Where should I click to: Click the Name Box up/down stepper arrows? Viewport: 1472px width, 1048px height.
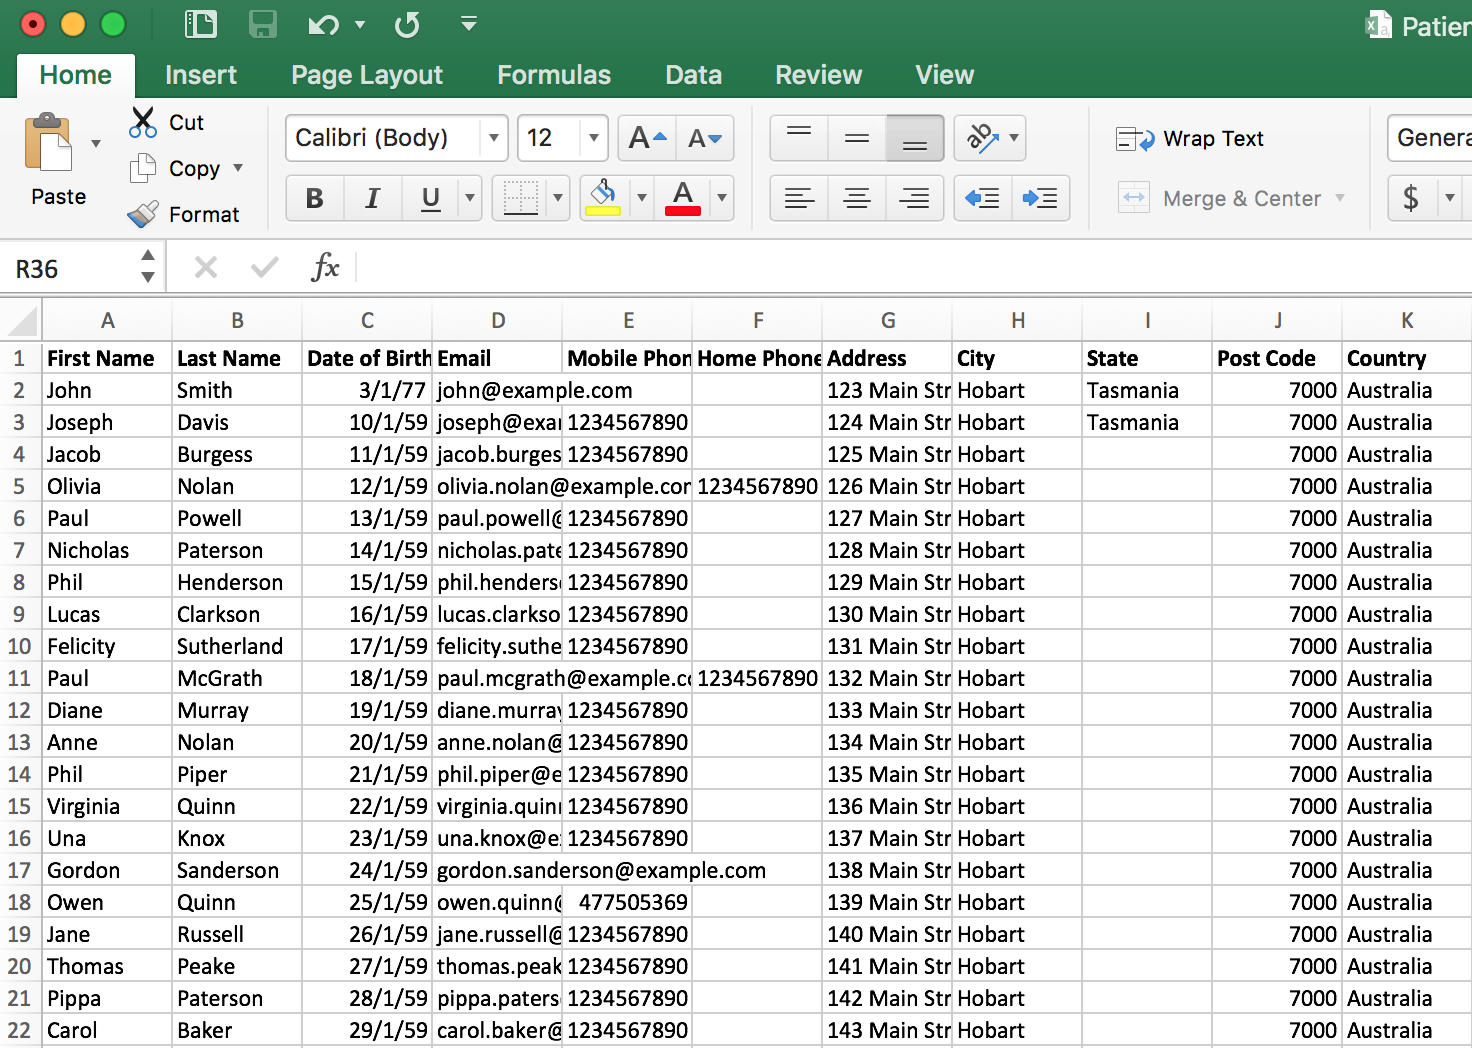148,266
